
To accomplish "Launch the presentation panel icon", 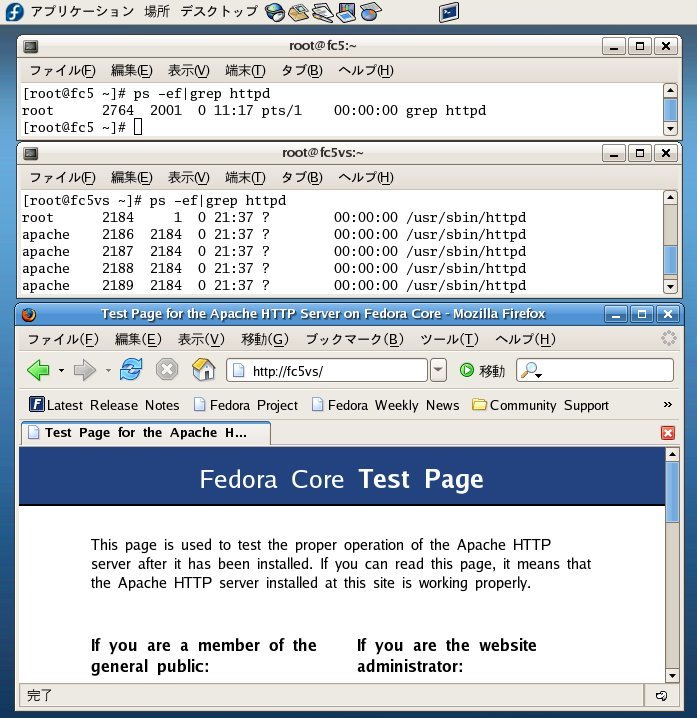I will (346, 12).
